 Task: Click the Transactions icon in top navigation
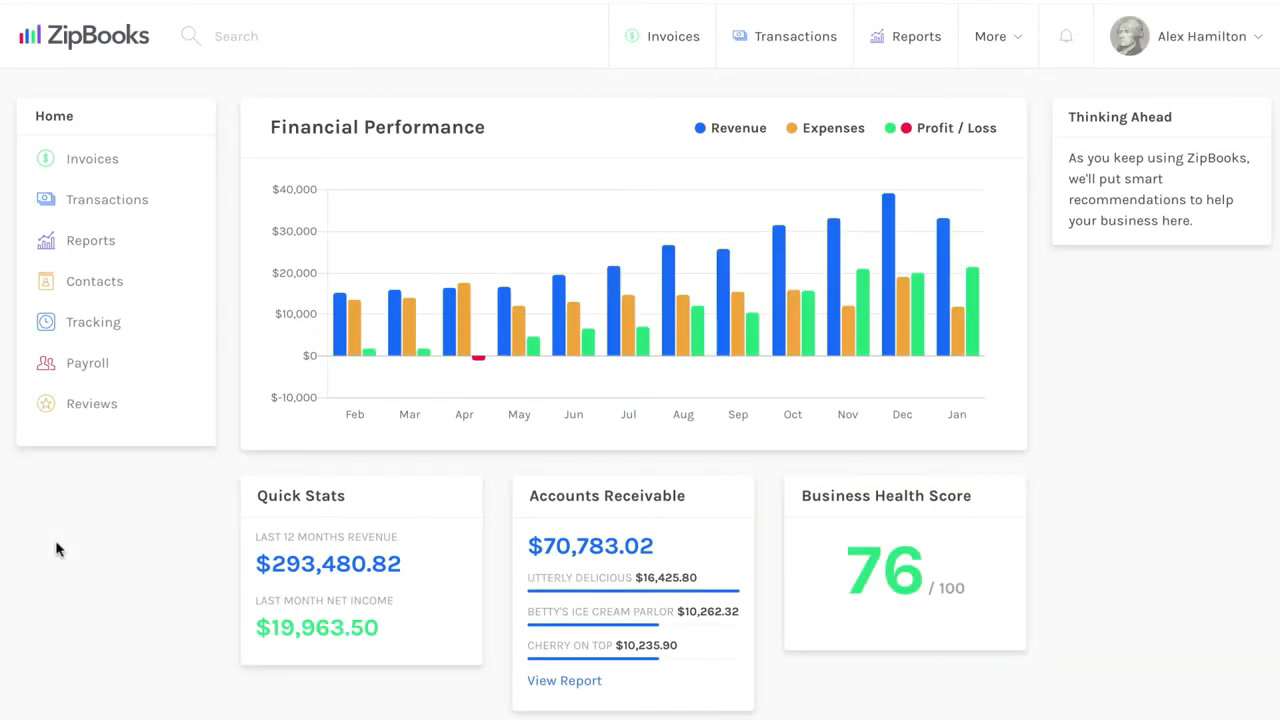tap(739, 36)
